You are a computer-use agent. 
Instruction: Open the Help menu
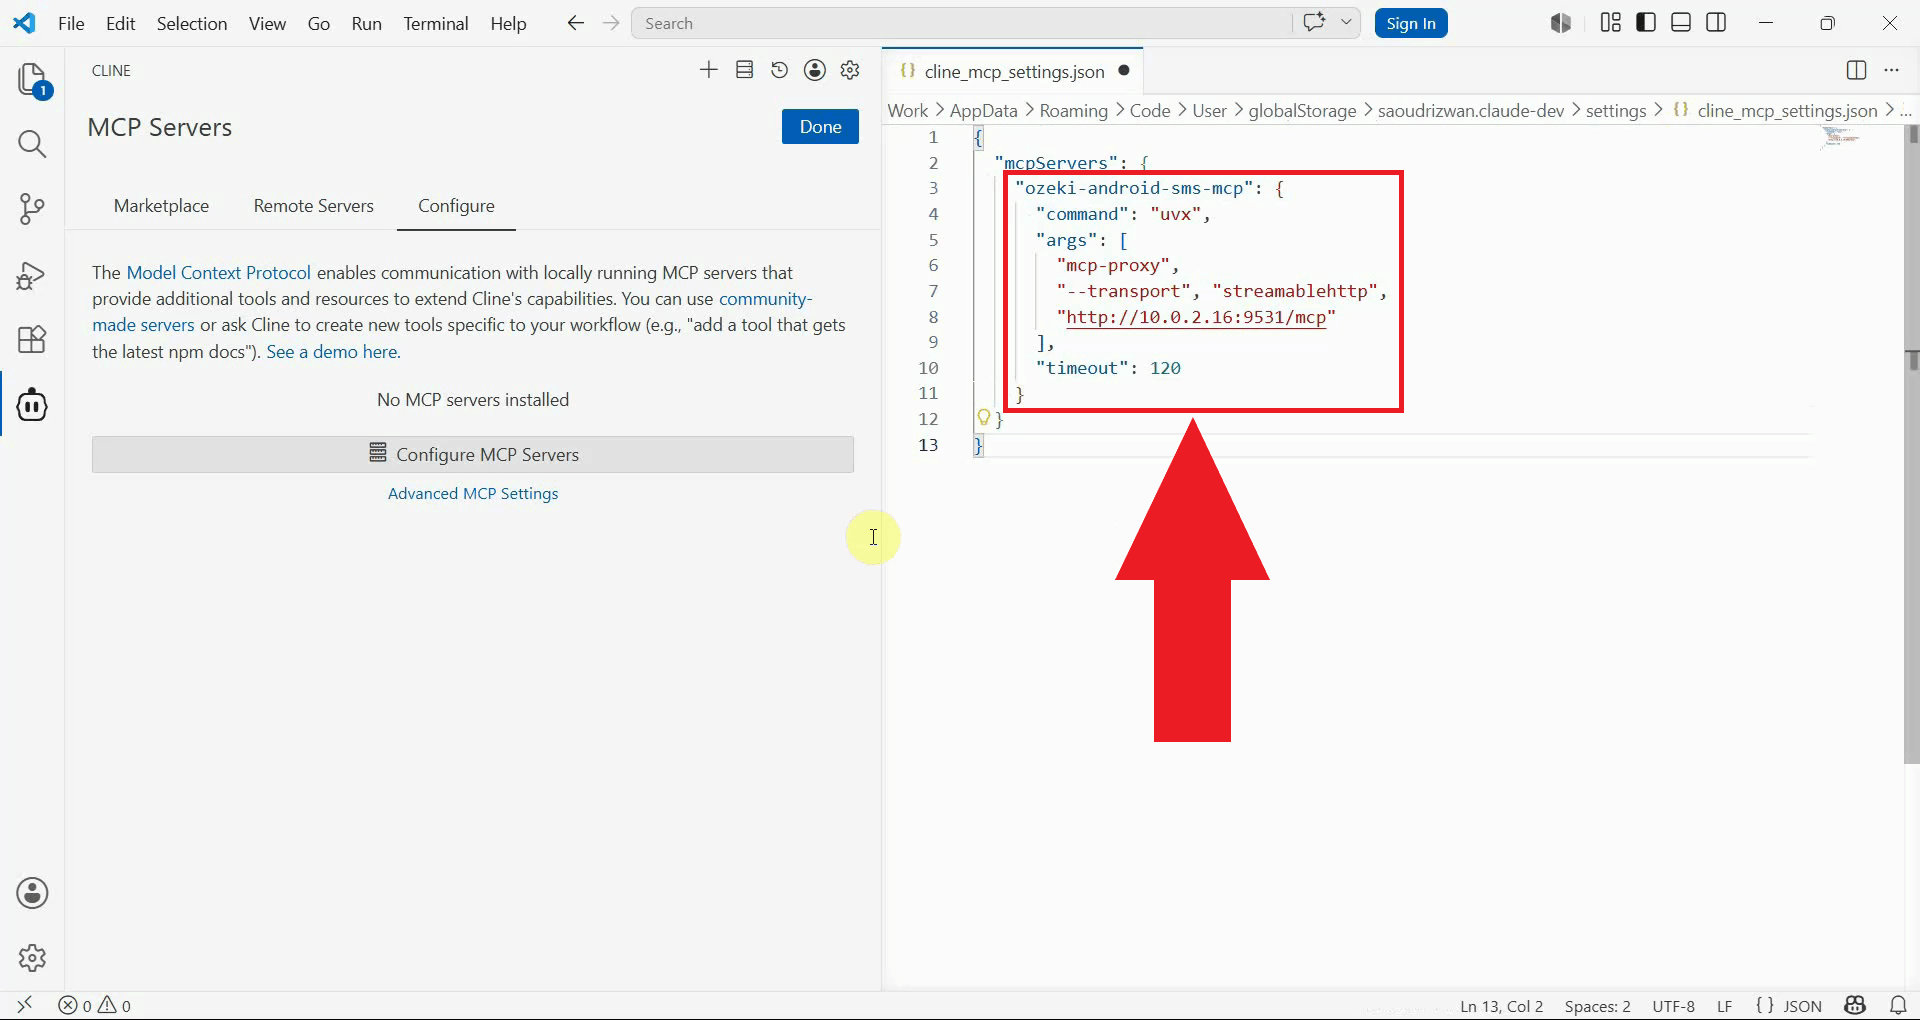point(508,23)
